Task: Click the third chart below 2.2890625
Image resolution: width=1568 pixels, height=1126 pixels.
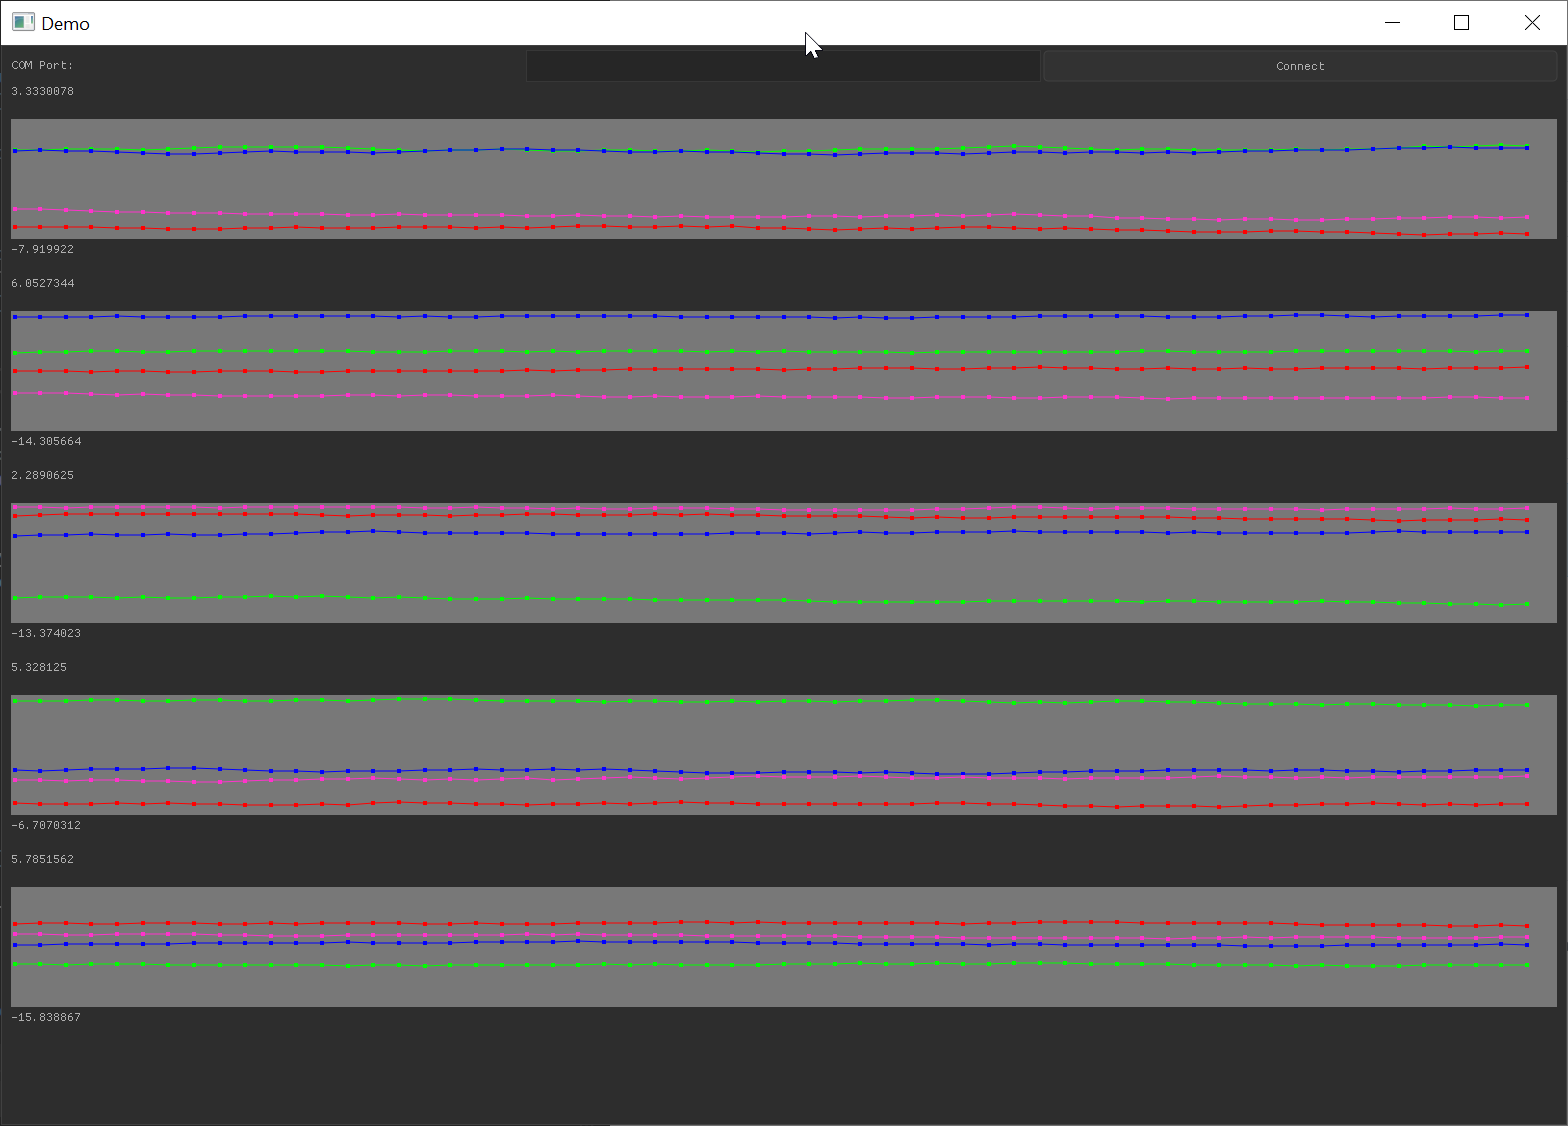Action: pyautogui.click(x=784, y=563)
